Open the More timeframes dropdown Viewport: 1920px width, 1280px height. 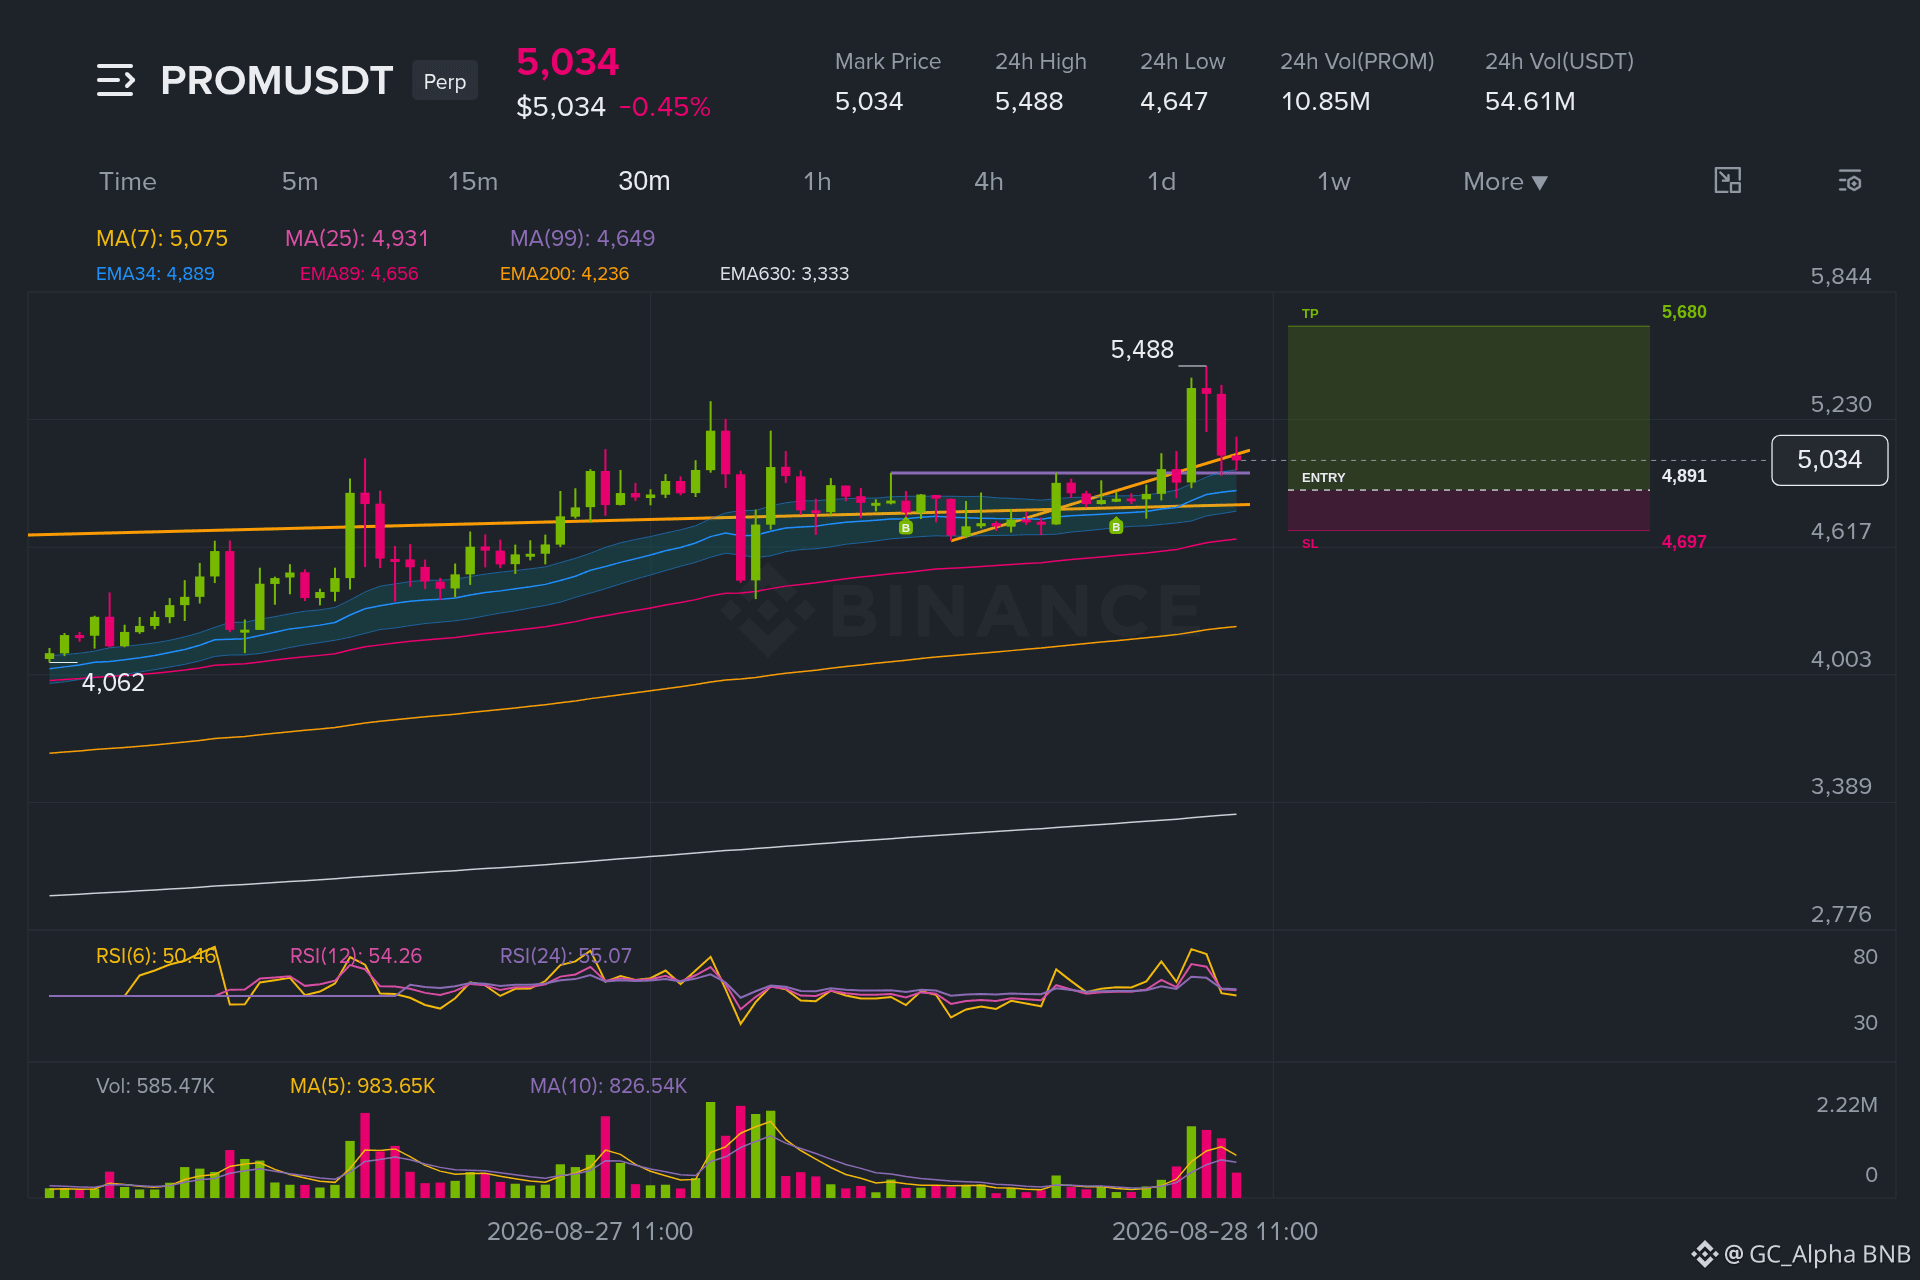coord(1505,181)
